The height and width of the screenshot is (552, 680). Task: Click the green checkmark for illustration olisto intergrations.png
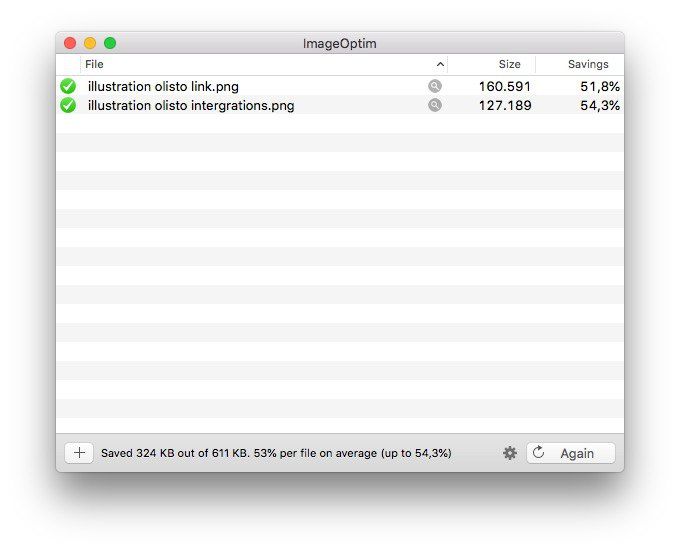pyautogui.click(x=68, y=105)
